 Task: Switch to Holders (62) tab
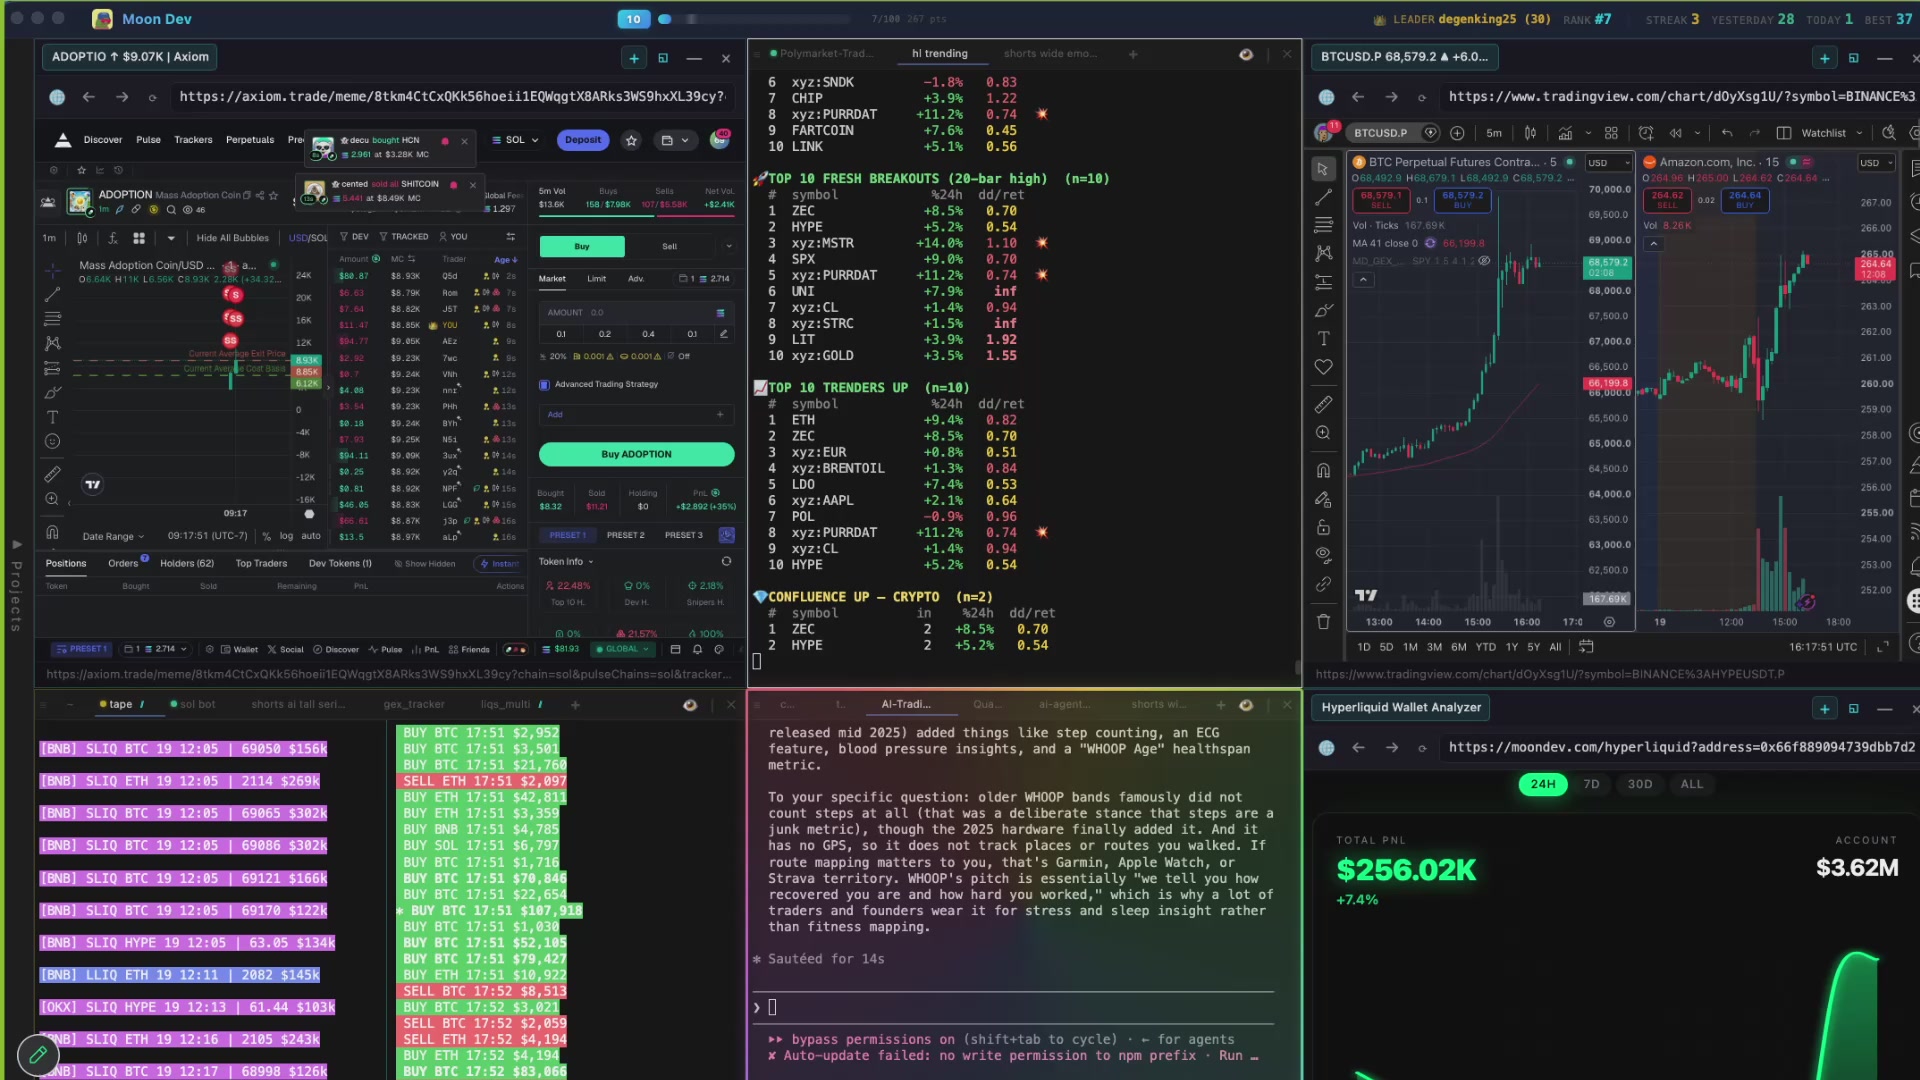click(187, 564)
